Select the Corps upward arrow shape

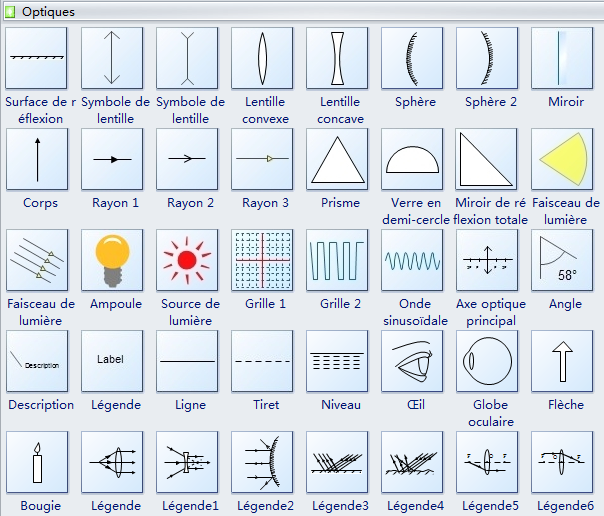pos(37,159)
